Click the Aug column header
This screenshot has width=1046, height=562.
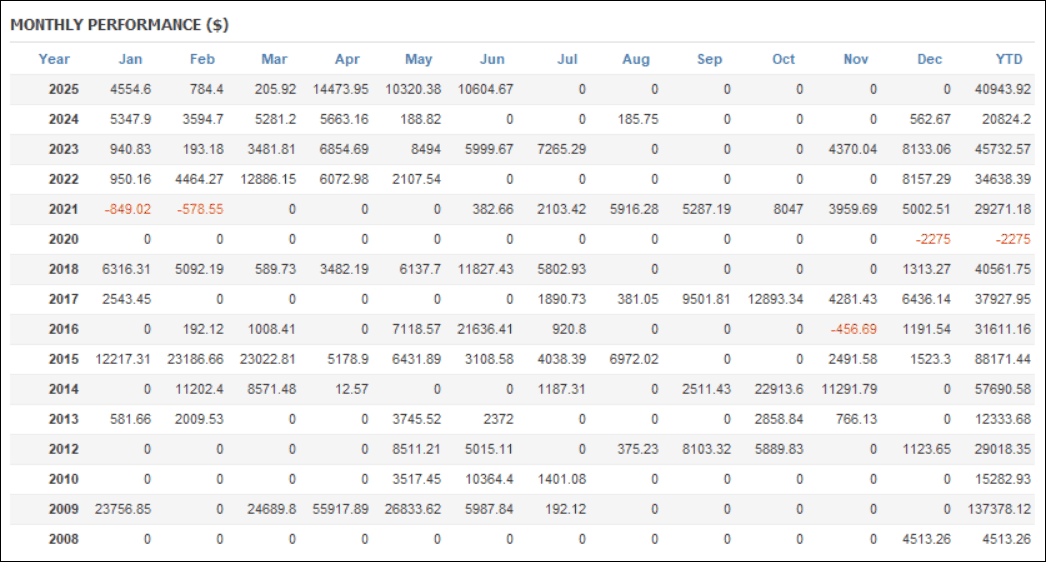pos(636,59)
